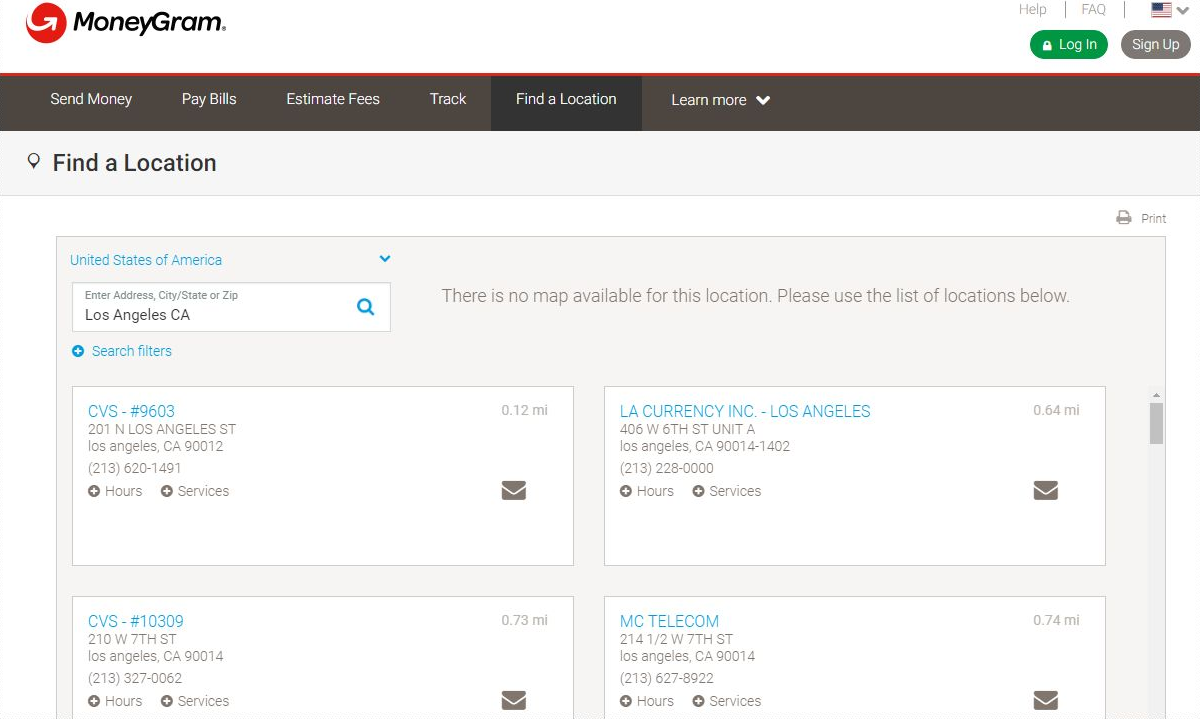Click envelope icon for LA Currency Inc.
Viewport: 1200px width, 719px height.
(1046, 490)
